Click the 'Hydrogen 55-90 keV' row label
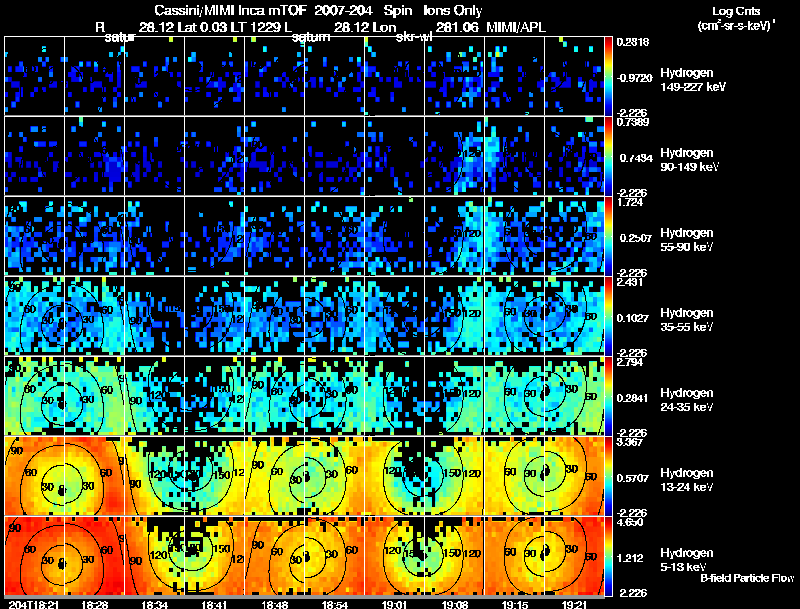The image size is (800, 609). pyautogui.click(x=687, y=240)
